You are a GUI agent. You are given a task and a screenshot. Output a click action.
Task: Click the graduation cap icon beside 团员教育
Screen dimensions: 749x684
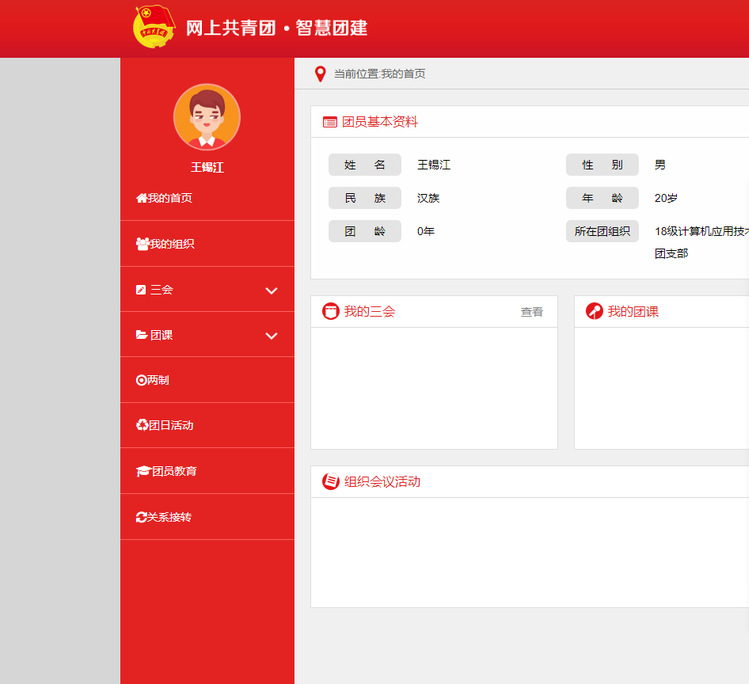(142, 471)
